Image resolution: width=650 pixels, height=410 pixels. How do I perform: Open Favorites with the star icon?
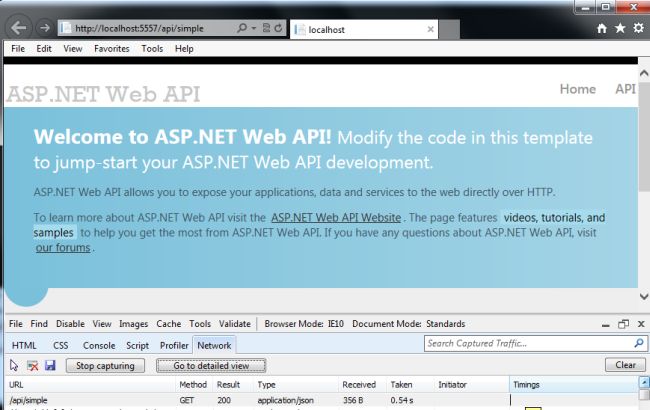pyautogui.click(x=620, y=28)
